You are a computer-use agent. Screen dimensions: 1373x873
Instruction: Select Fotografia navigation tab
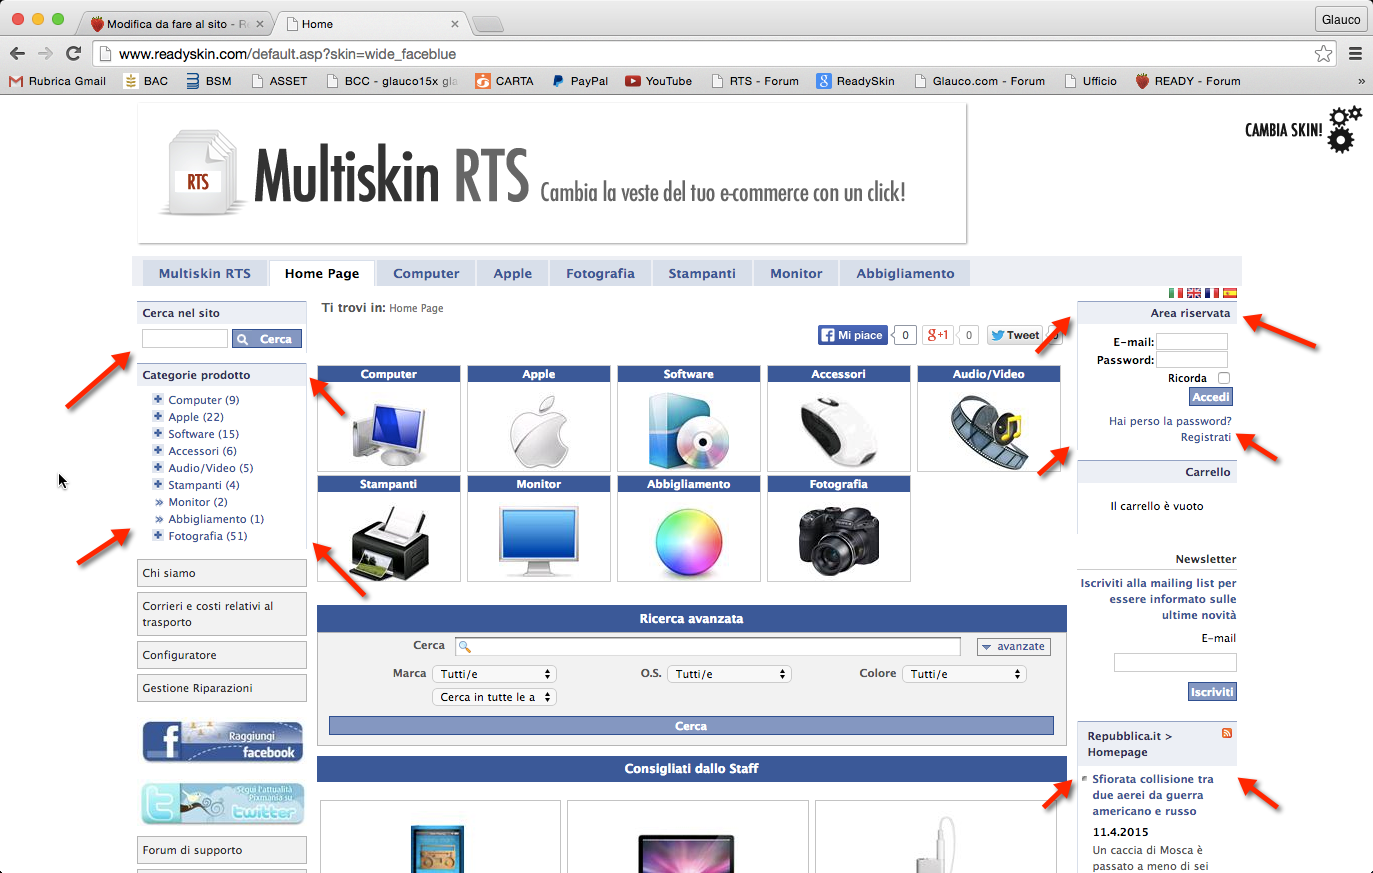click(600, 273)
